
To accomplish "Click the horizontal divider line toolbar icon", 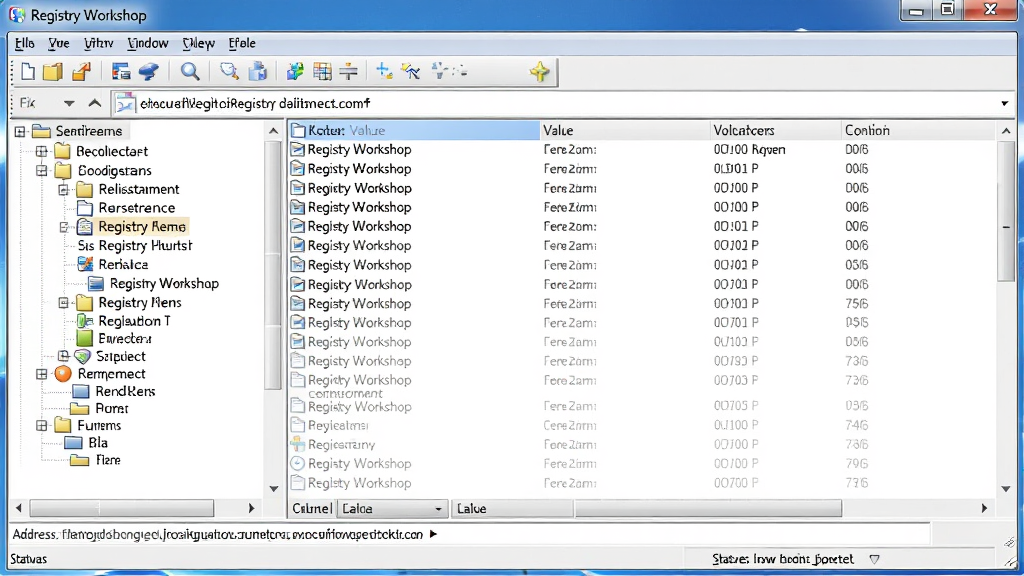I will (x=349, y=71).
